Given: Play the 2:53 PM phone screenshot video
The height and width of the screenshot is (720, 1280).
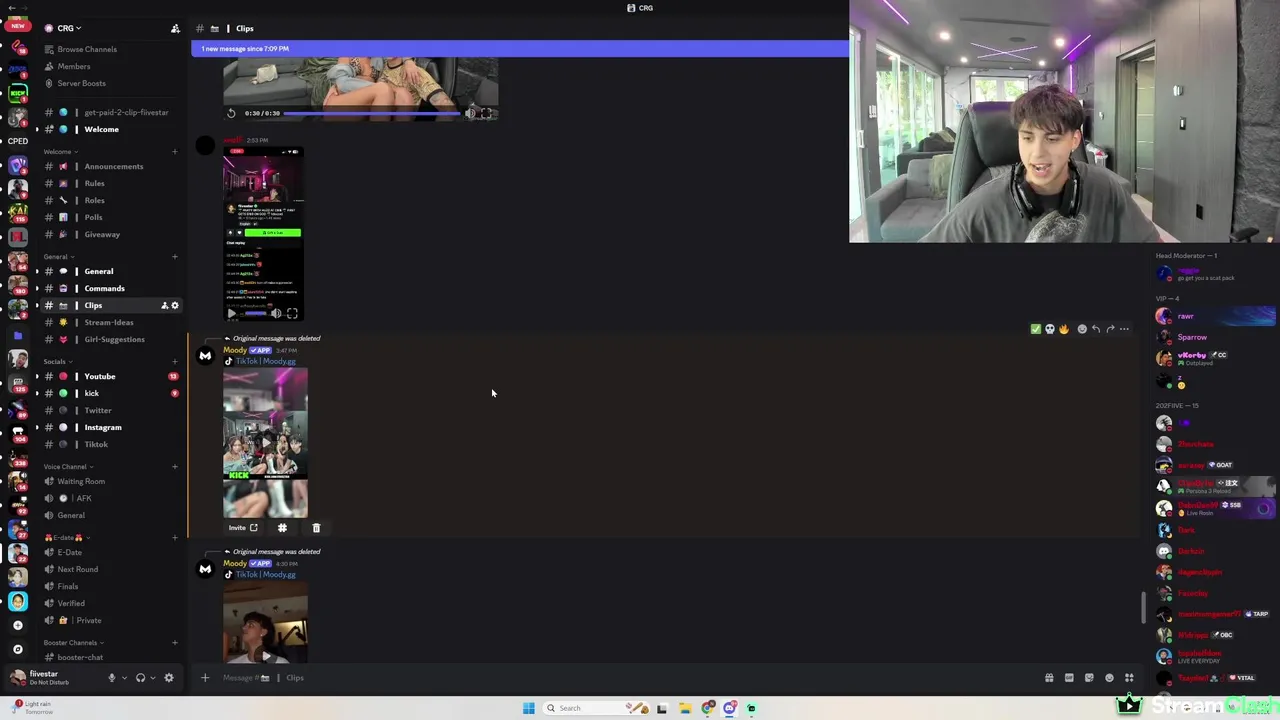Looking at the screenshot, I should click(x=231, y=313).
